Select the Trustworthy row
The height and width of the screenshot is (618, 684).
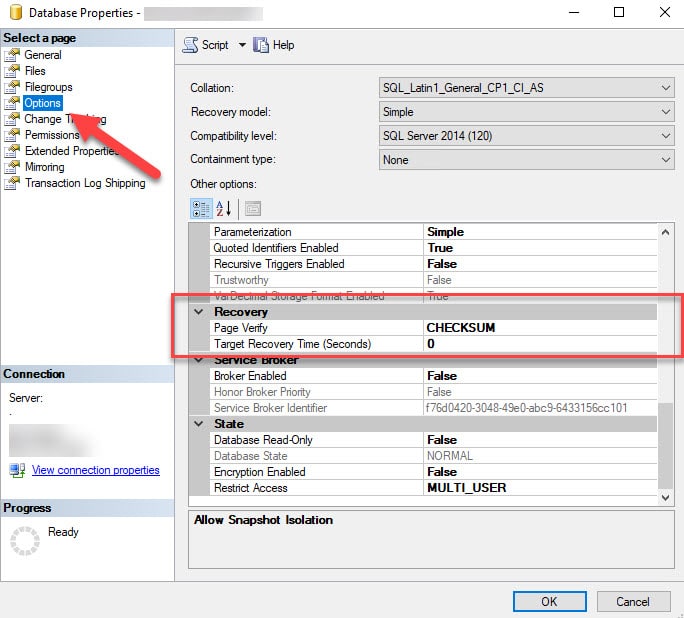(433, 280)
